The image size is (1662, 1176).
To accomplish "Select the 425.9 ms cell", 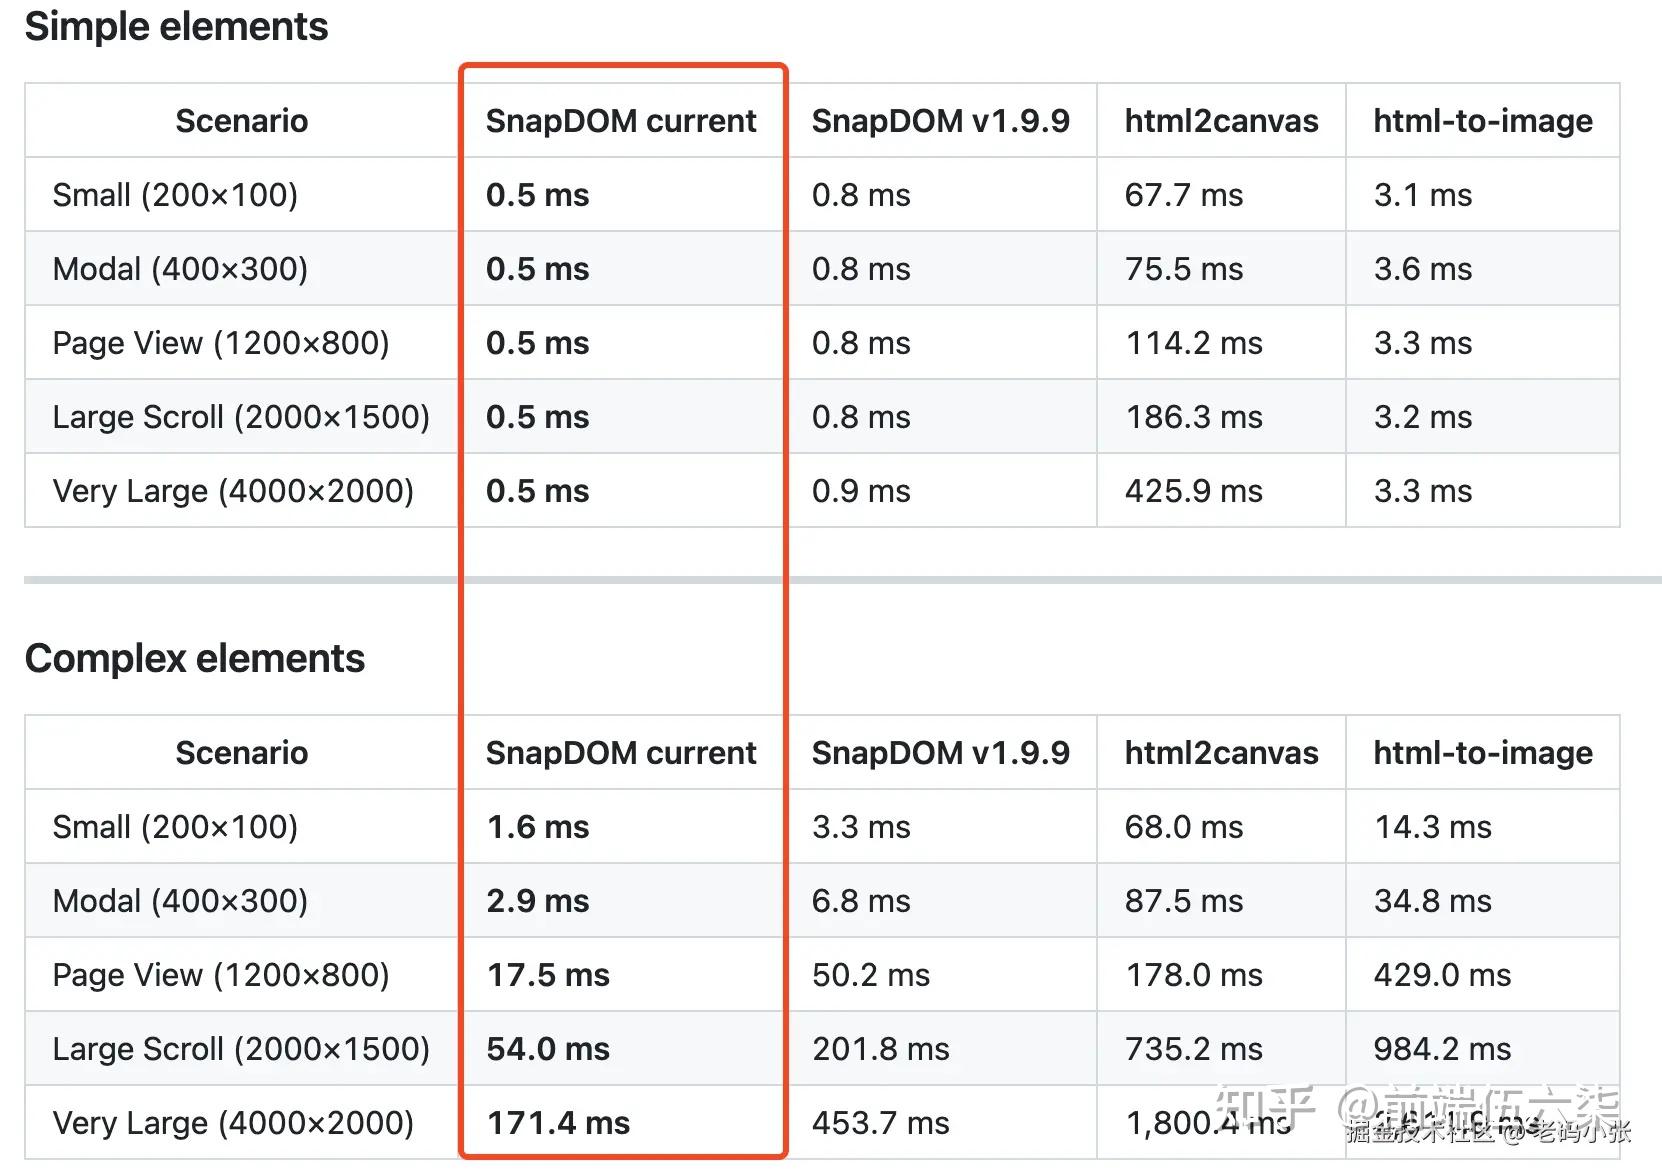I will click(x=1193, y=491).
